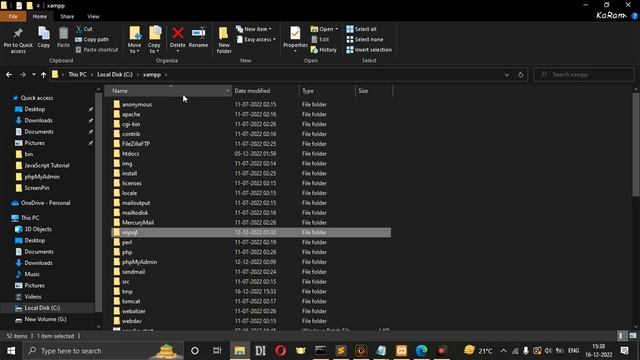Viewport: 640px width, 360px height.
Task: Open Name column filter dropdown
Action: (227, 91)
